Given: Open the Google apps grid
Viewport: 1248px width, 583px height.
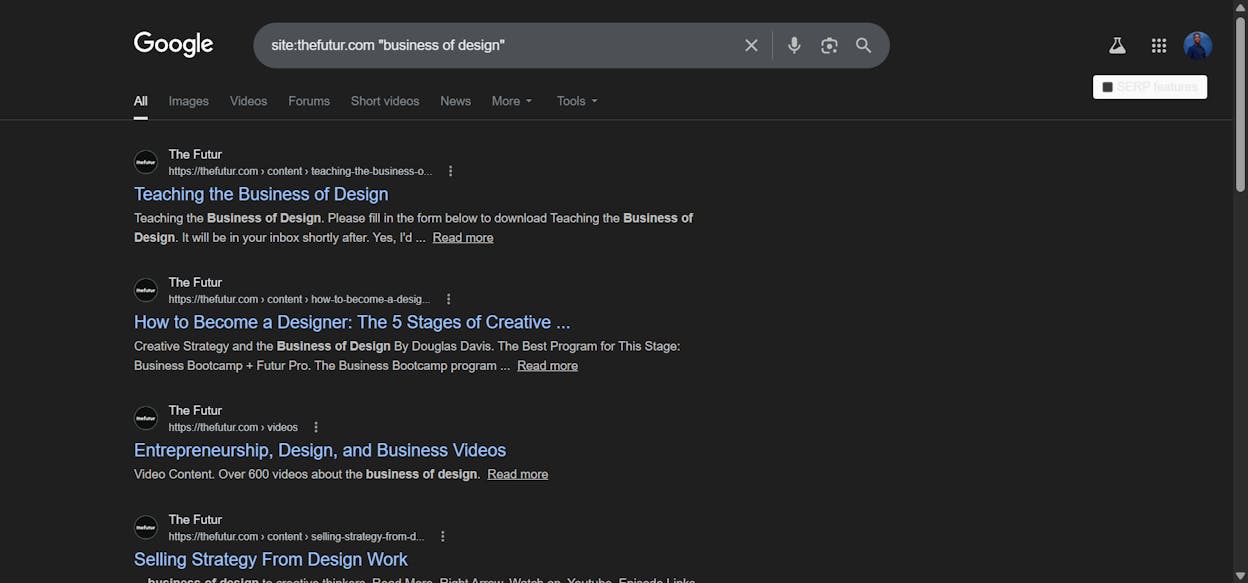Looking at the screenshot, I should click(x=1159, y=45).
